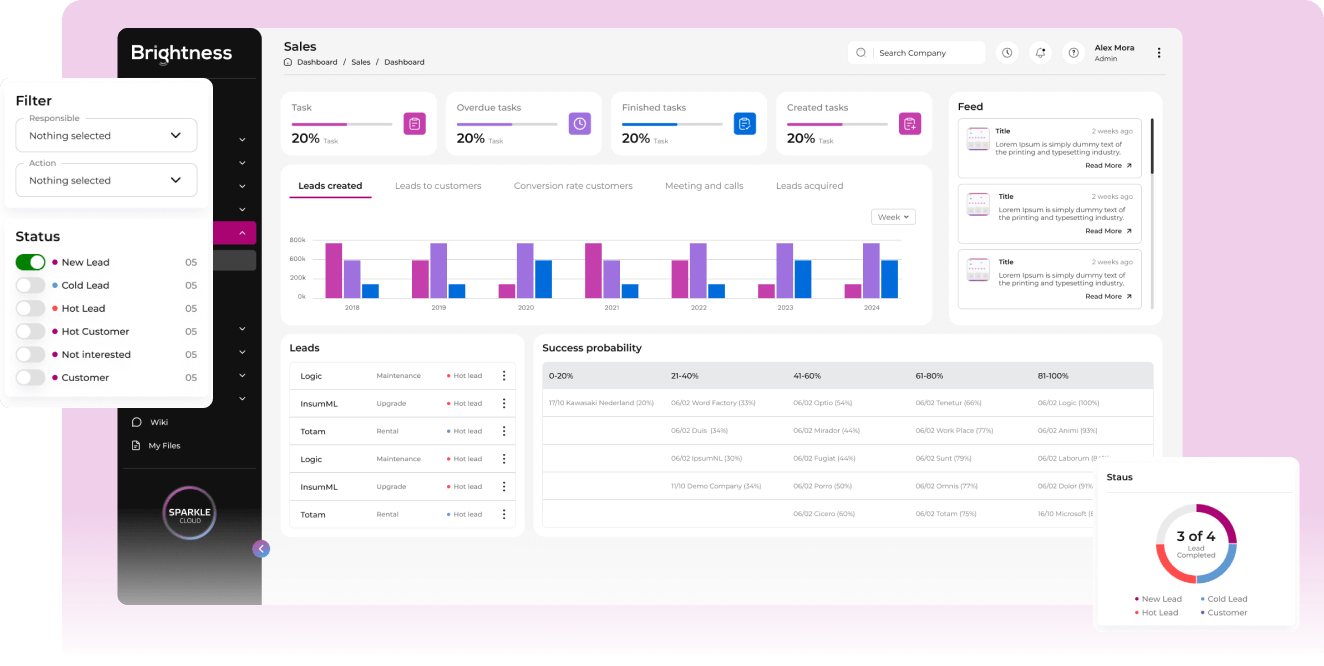Viewport: 1324px width, 666px height.
Task: Open notifications bell in top bar
Action: point(1040,53)
